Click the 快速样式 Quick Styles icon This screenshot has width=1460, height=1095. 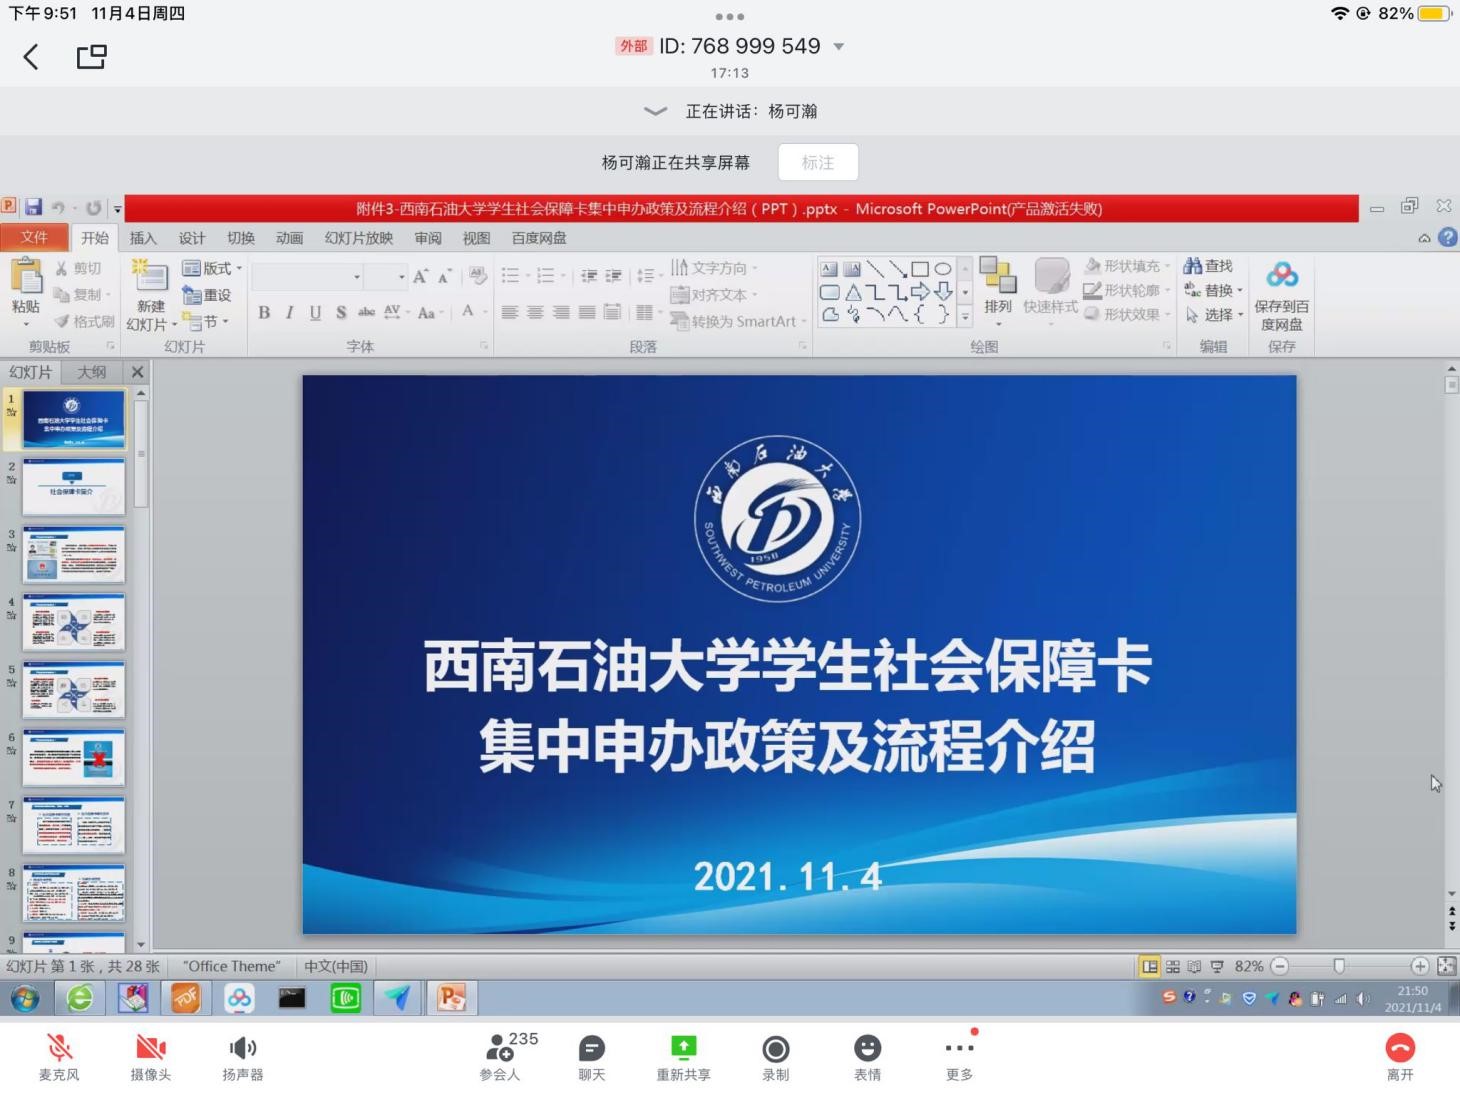1051,277
